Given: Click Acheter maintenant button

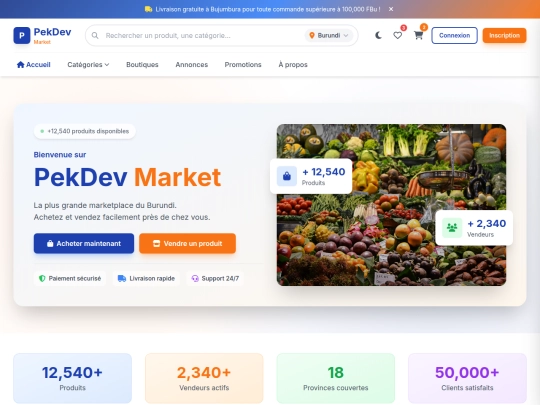Looking at the screenshot, I should (x=84, y=243).
